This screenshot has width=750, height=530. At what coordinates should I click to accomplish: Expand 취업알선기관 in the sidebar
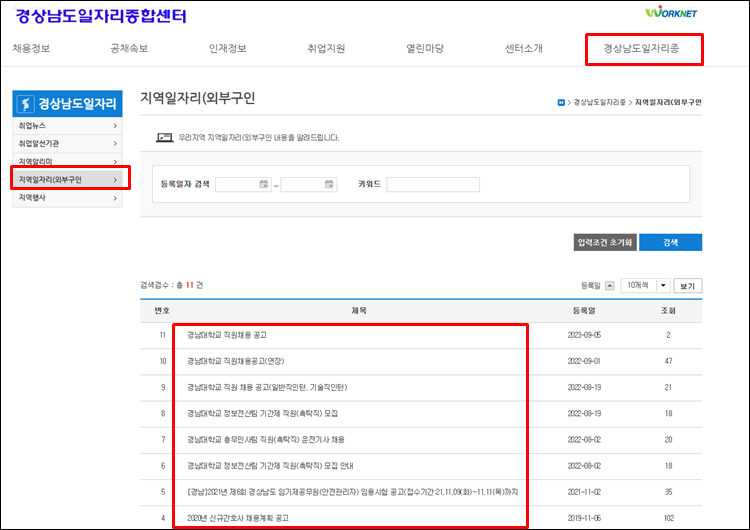click(x=67, y=144)
